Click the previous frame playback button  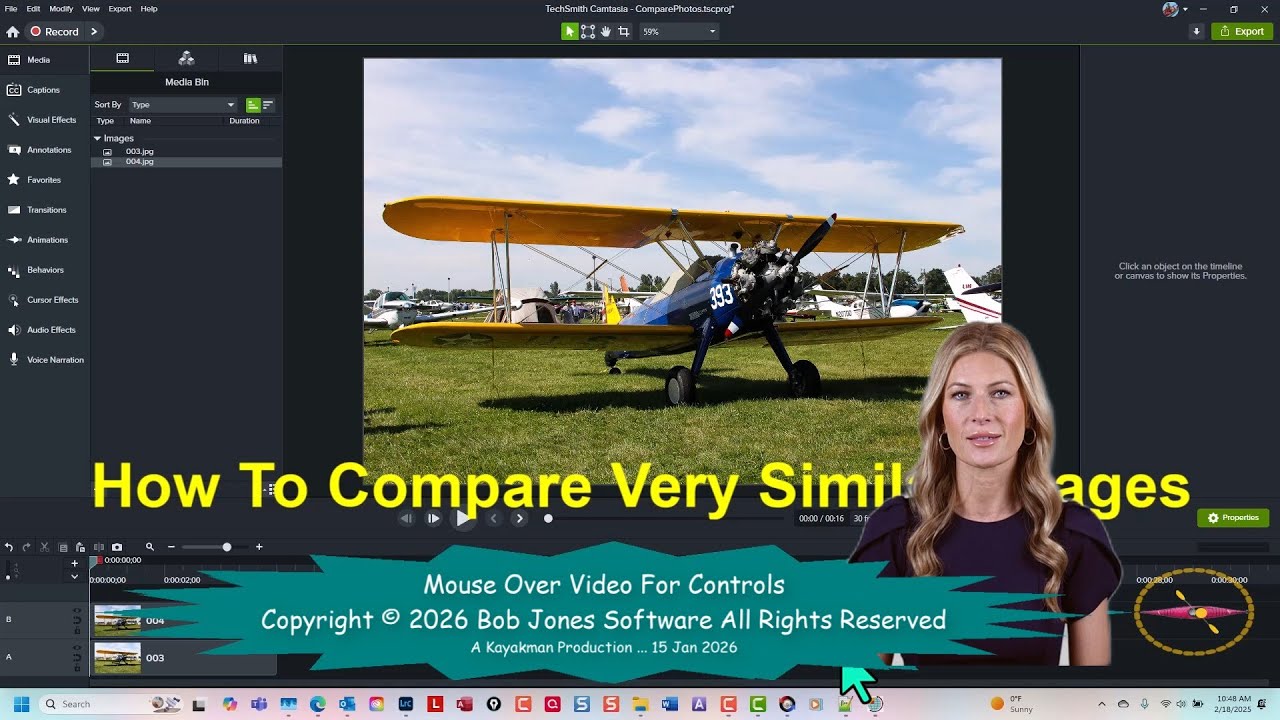(406, 518)
